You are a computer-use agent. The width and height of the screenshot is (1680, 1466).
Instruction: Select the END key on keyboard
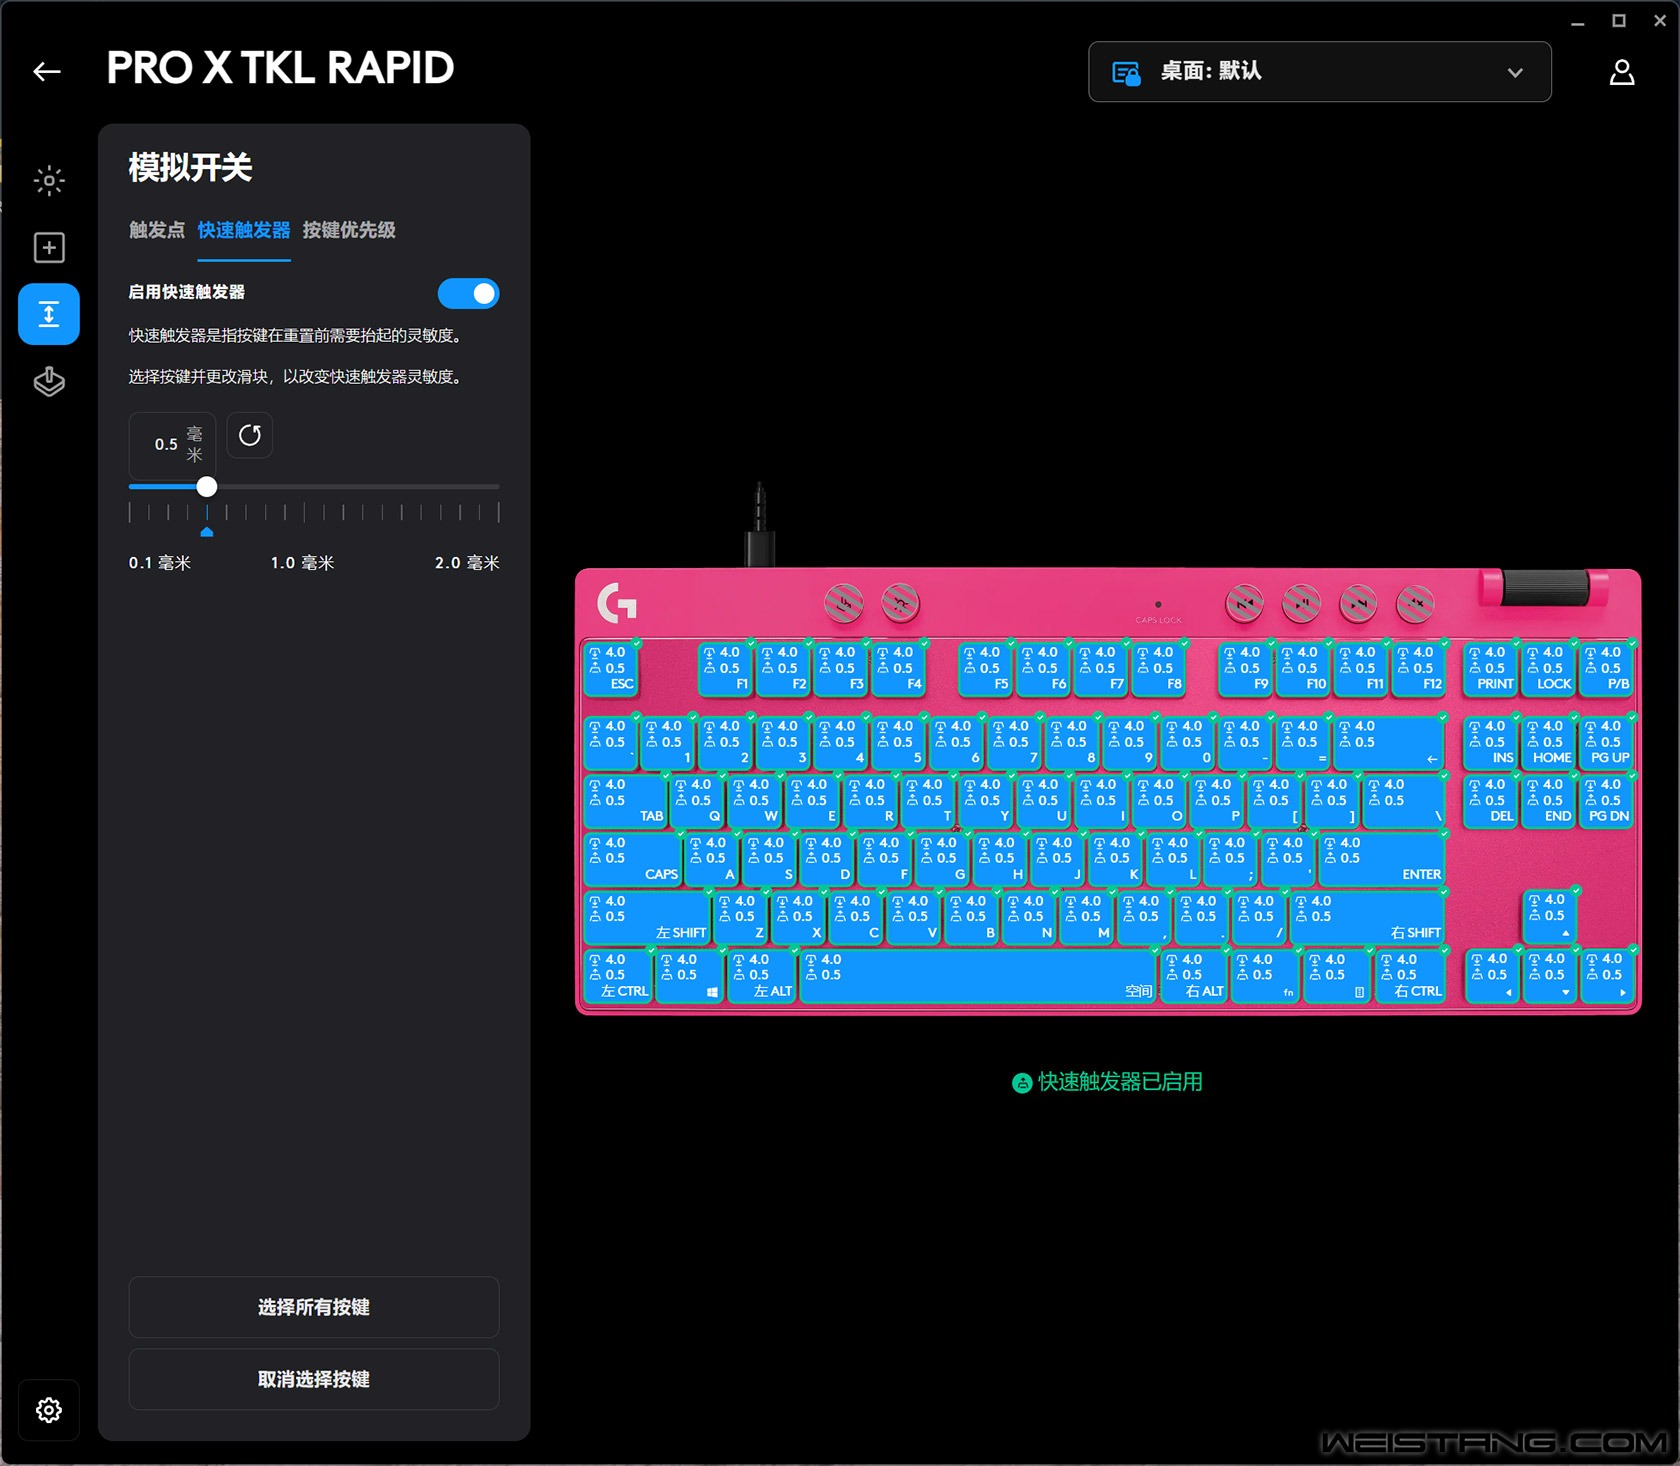click(x=1548, y=801)
